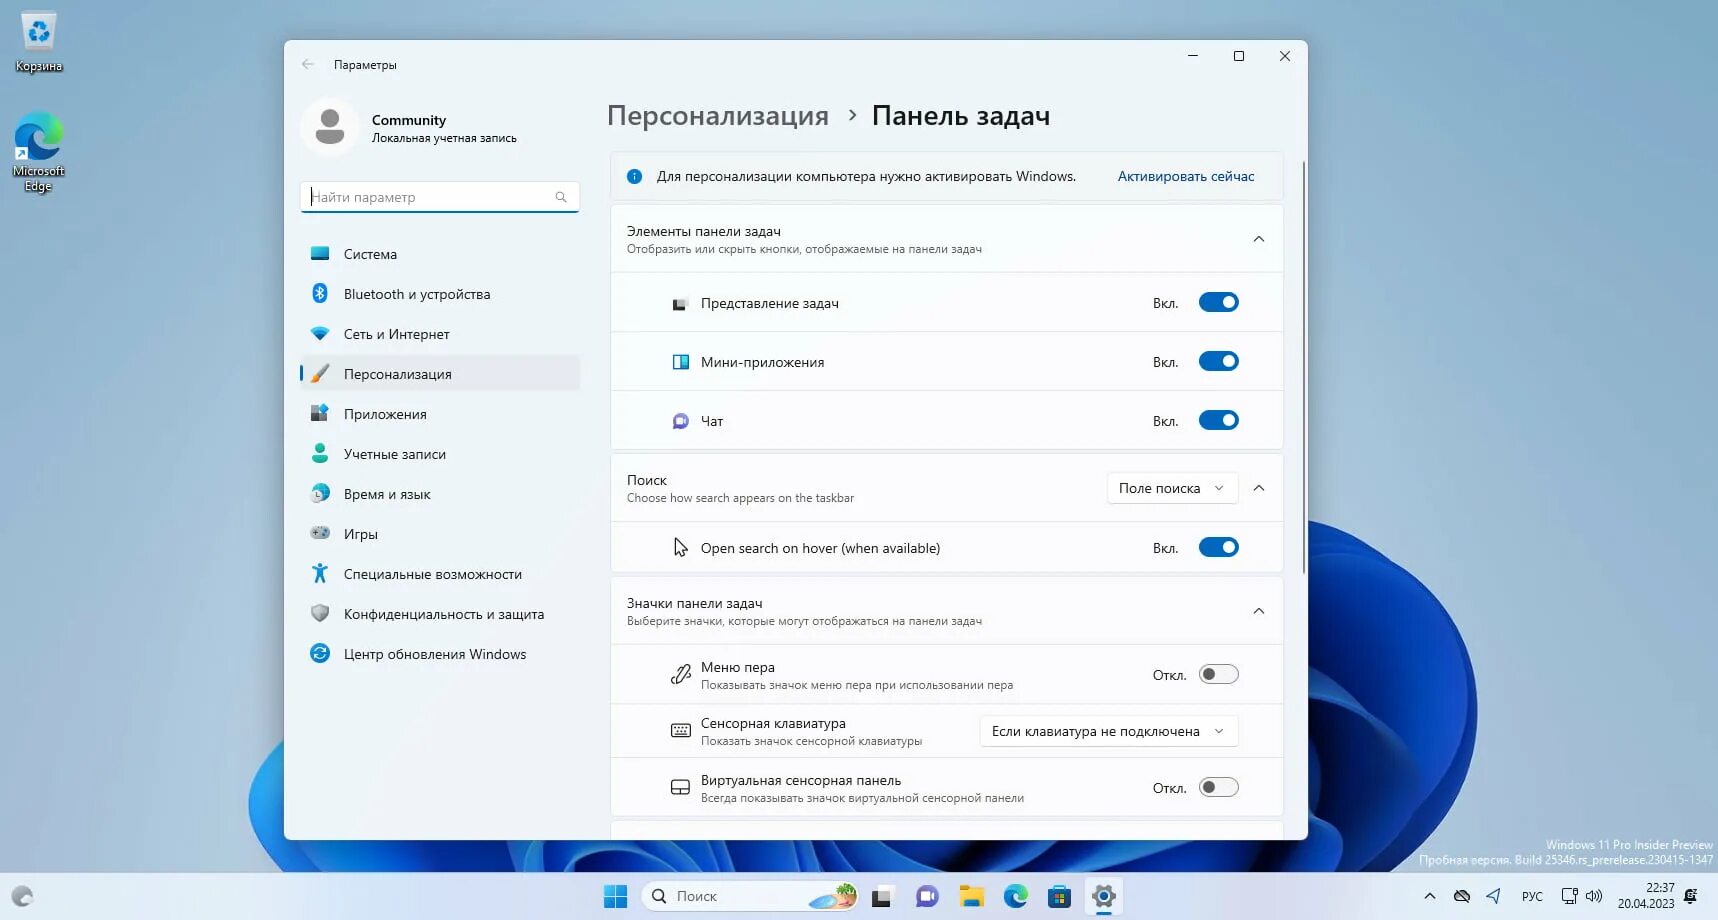The height and width of the screenshot is (920, 1718).
Task: Launch Microsoft Edge from the taskbar
Action: (1015, 896)
